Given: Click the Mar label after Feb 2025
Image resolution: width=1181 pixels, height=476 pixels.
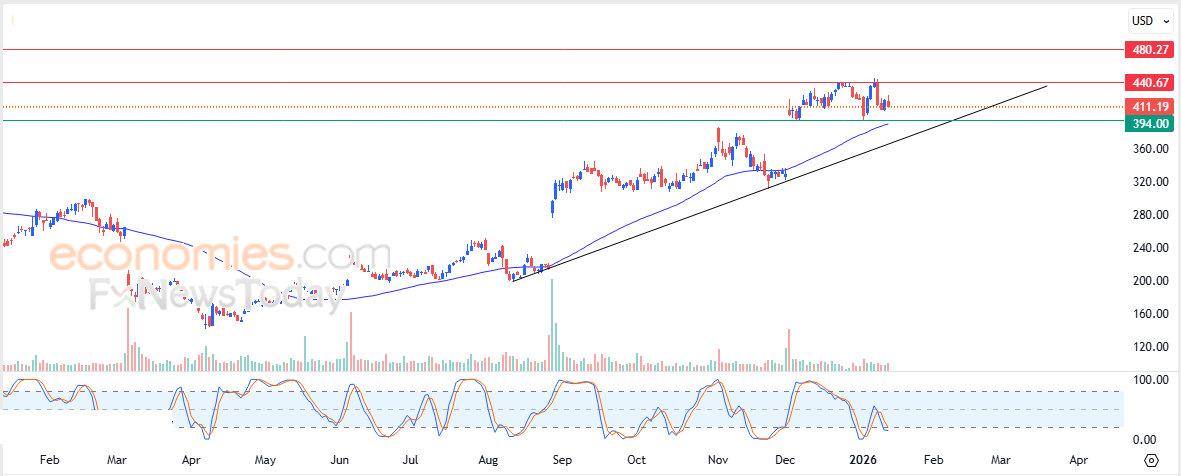Looking at the screenshot, I should (117, 459).
